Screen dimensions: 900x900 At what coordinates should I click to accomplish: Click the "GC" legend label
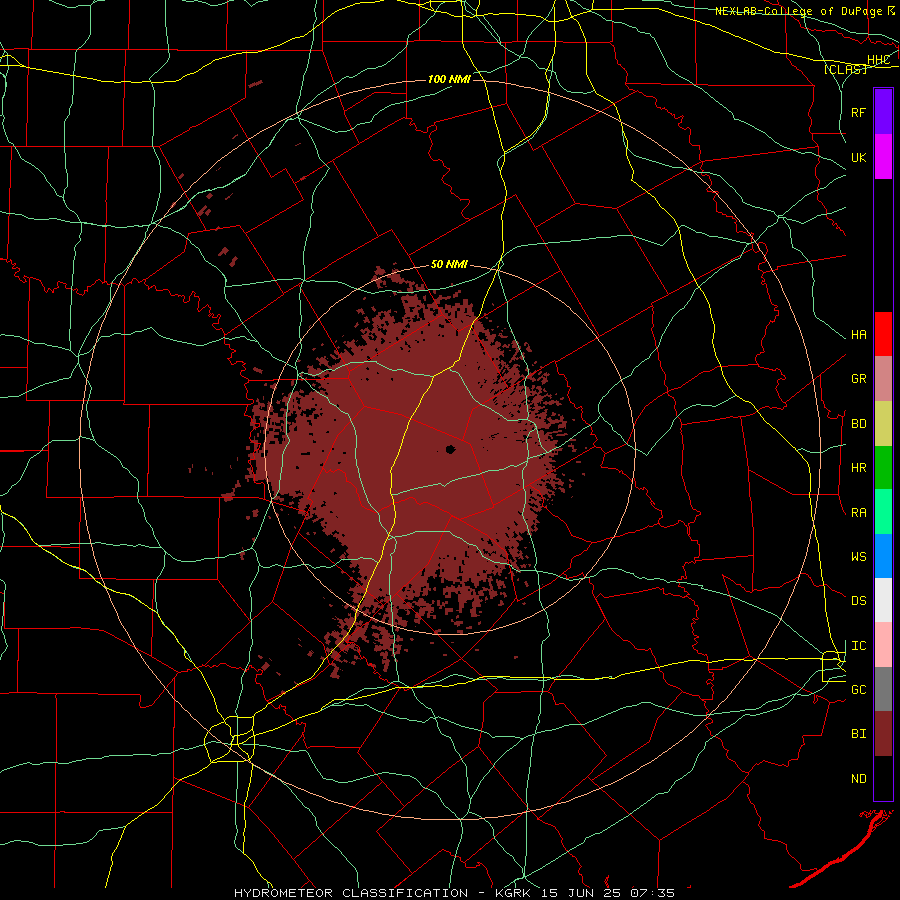pos(858,690)
